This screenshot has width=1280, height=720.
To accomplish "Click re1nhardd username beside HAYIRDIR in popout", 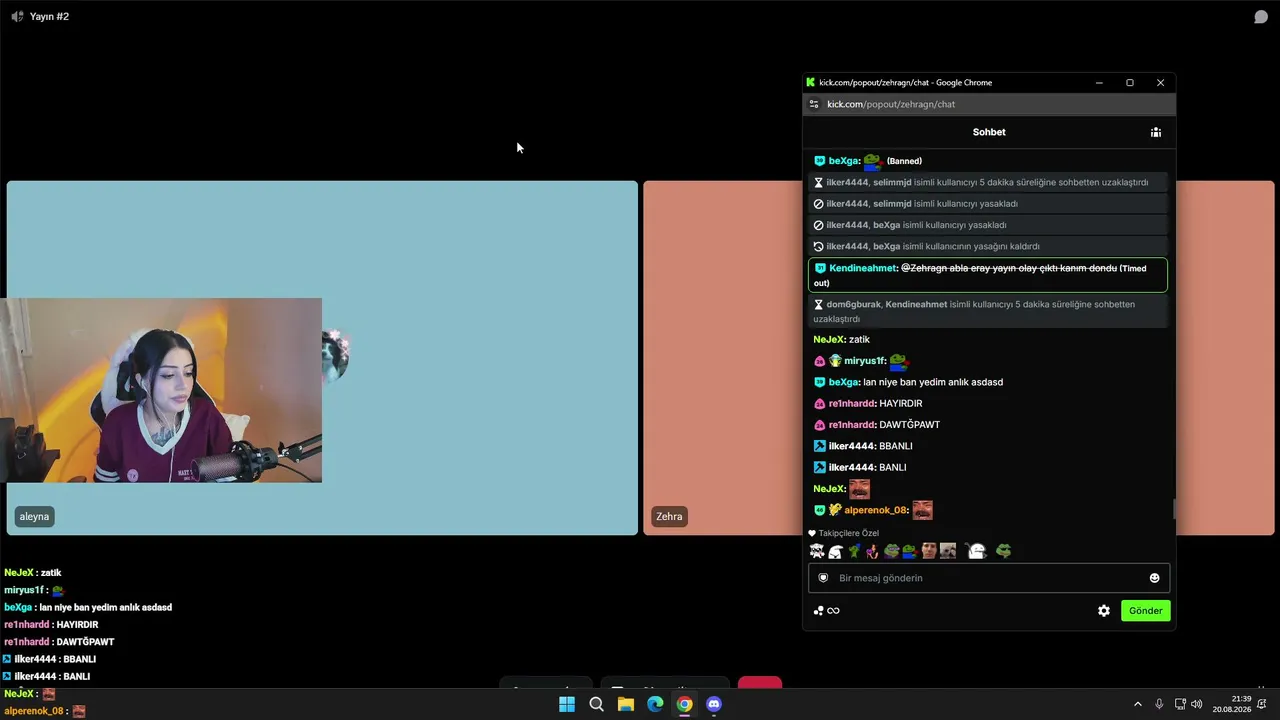I will (x=851, y=404).
